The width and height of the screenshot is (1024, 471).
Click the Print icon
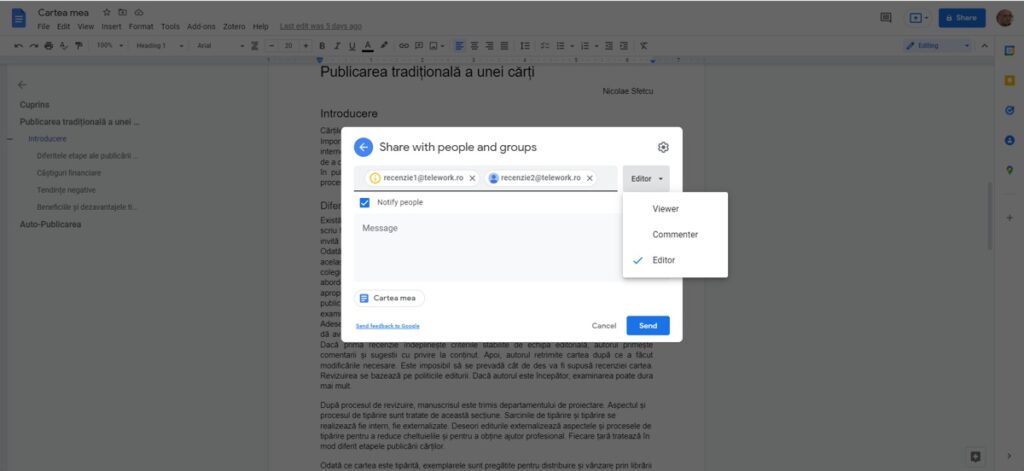(x=48, y=46)
